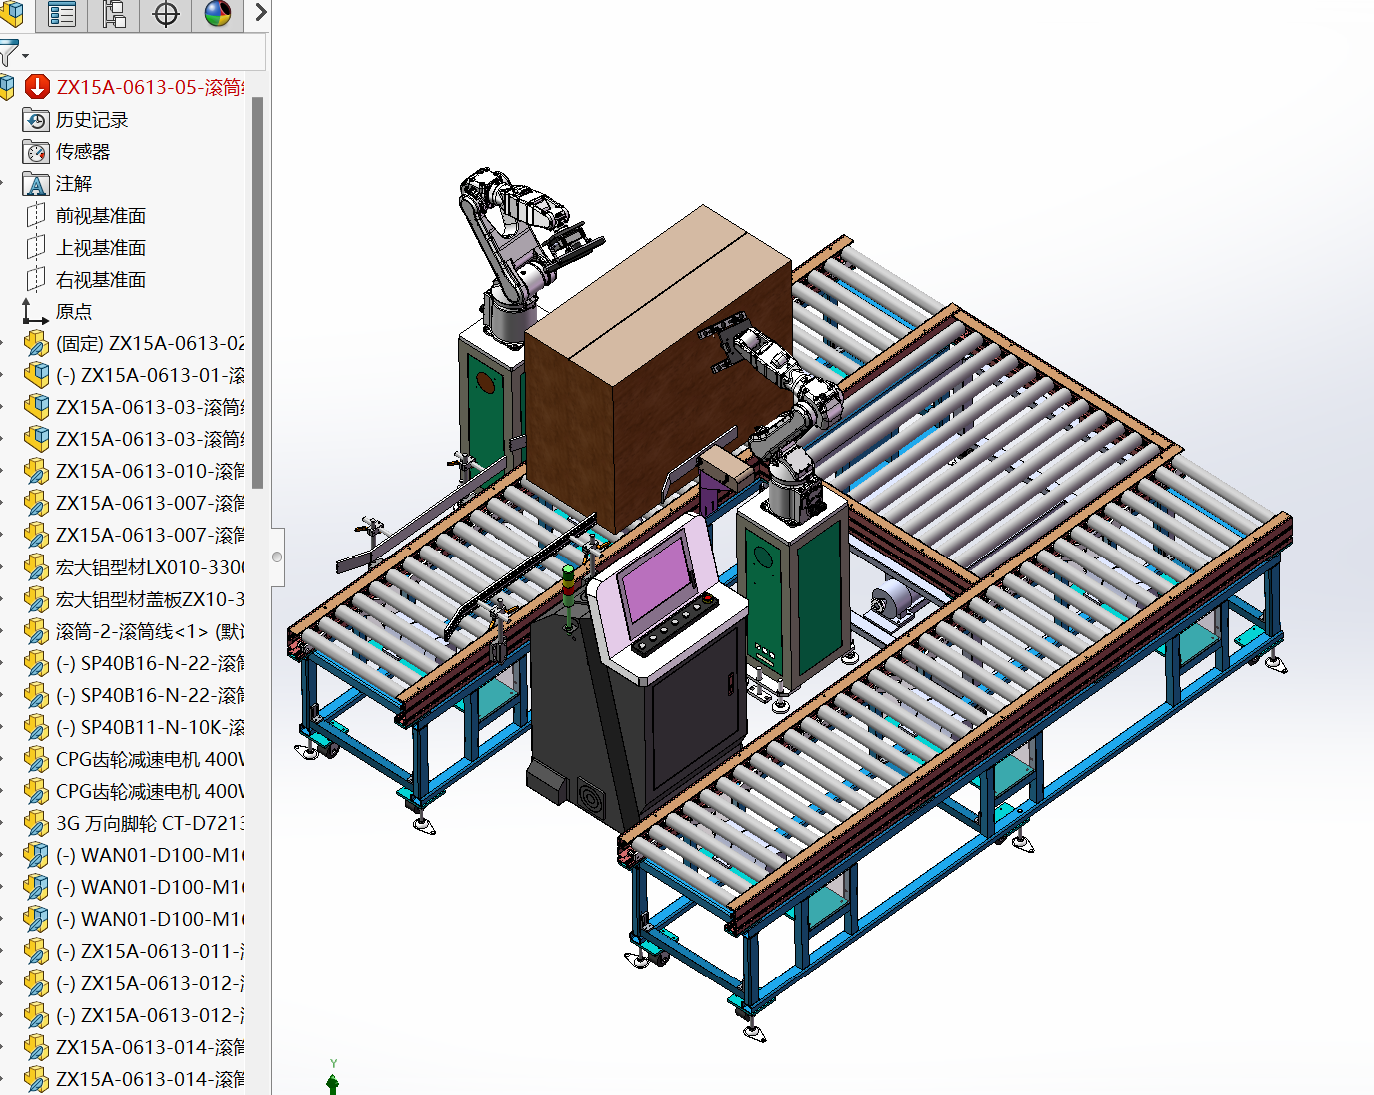Click the (-) SP40B11-N-10K part icon
The height and width of the screenshot is (1095, 1374).
(36, 728)
